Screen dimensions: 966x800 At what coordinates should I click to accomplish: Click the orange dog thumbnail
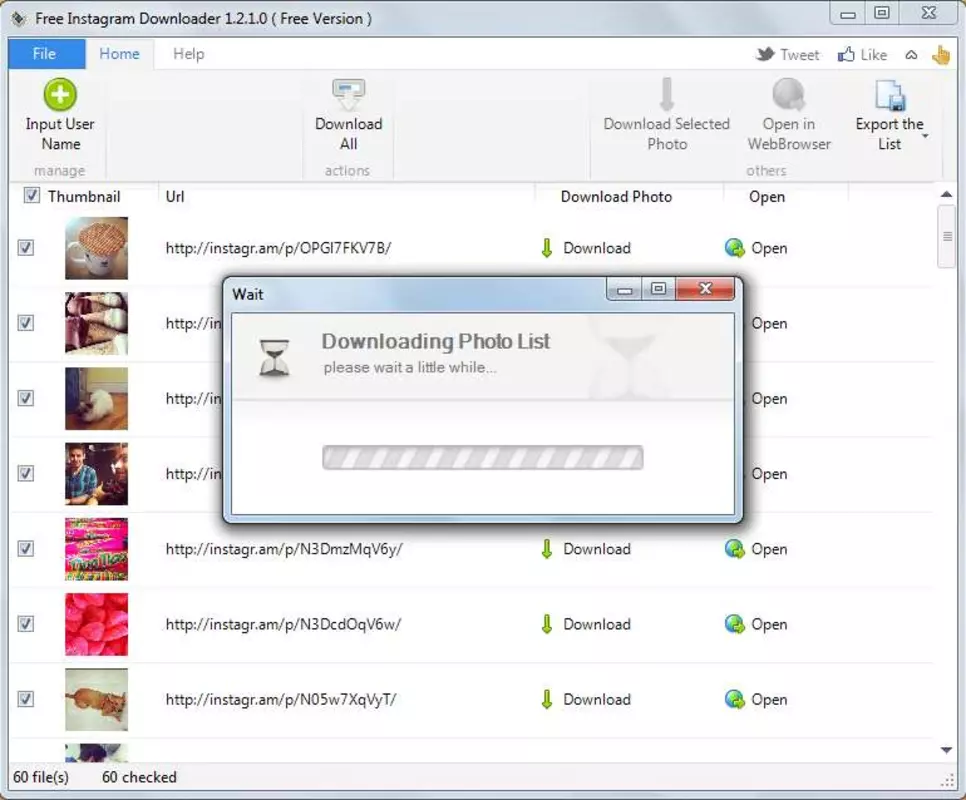(97, 700)
